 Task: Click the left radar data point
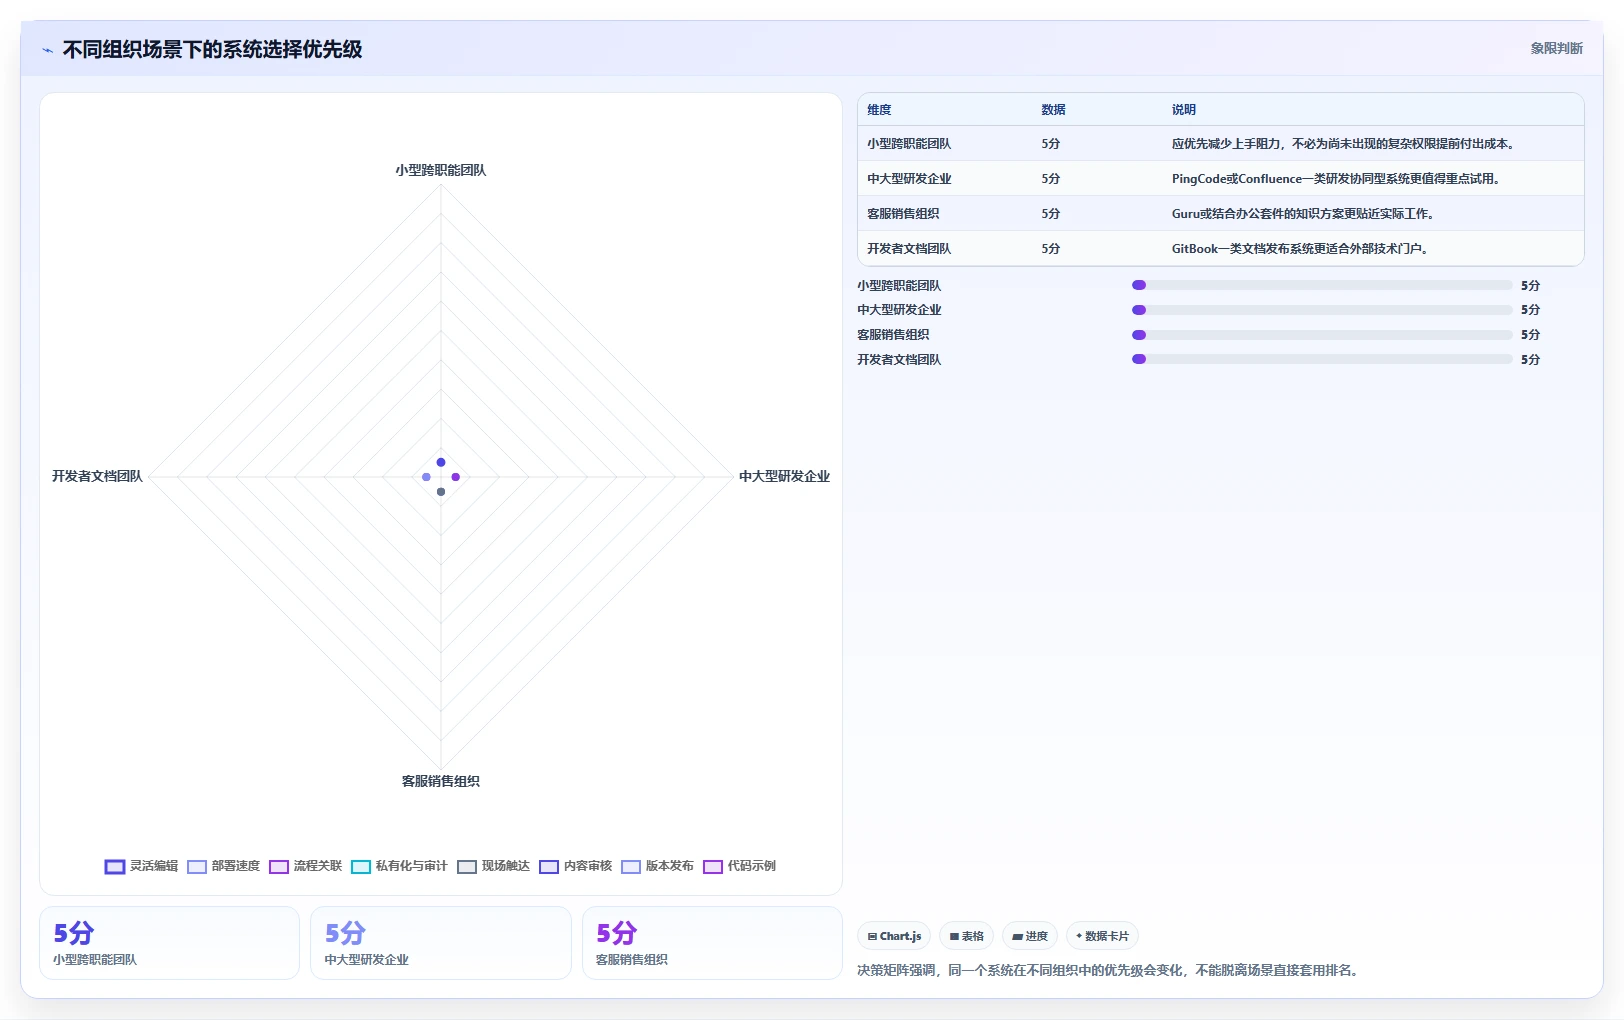click(426, 477)
